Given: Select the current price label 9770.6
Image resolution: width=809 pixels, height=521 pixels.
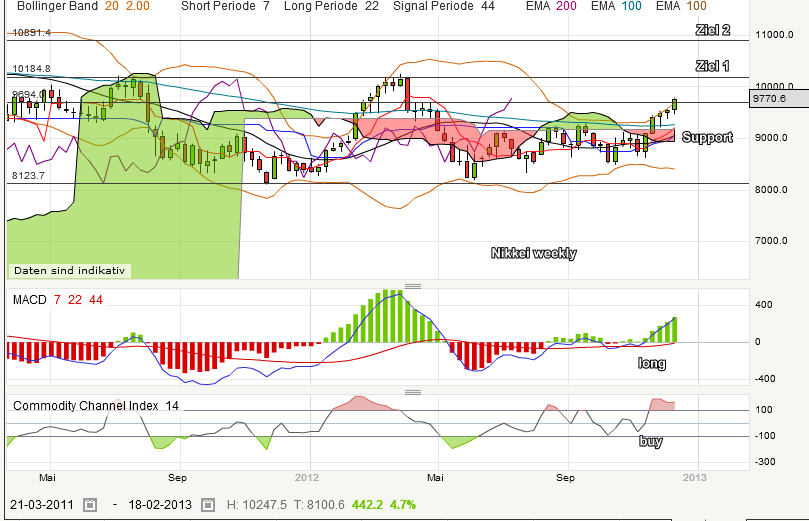Looking at the screenshot, I should tap(778, 99).
